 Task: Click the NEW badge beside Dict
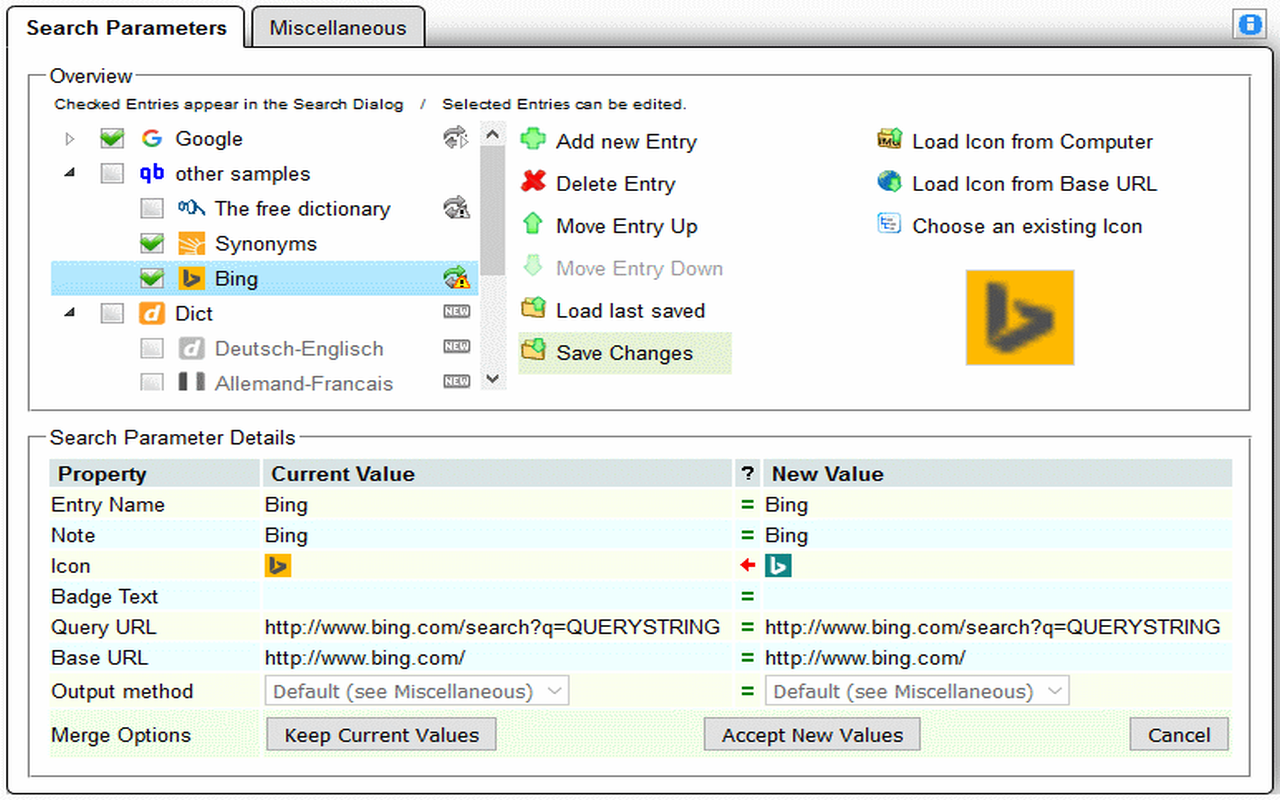click(456, 312)
